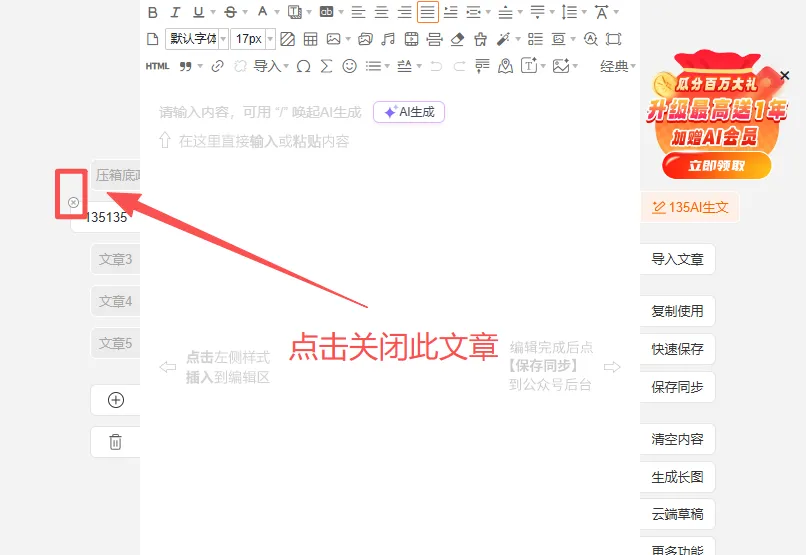
Task: Open the font color dropdown arrow
Action: click(277, 12)
